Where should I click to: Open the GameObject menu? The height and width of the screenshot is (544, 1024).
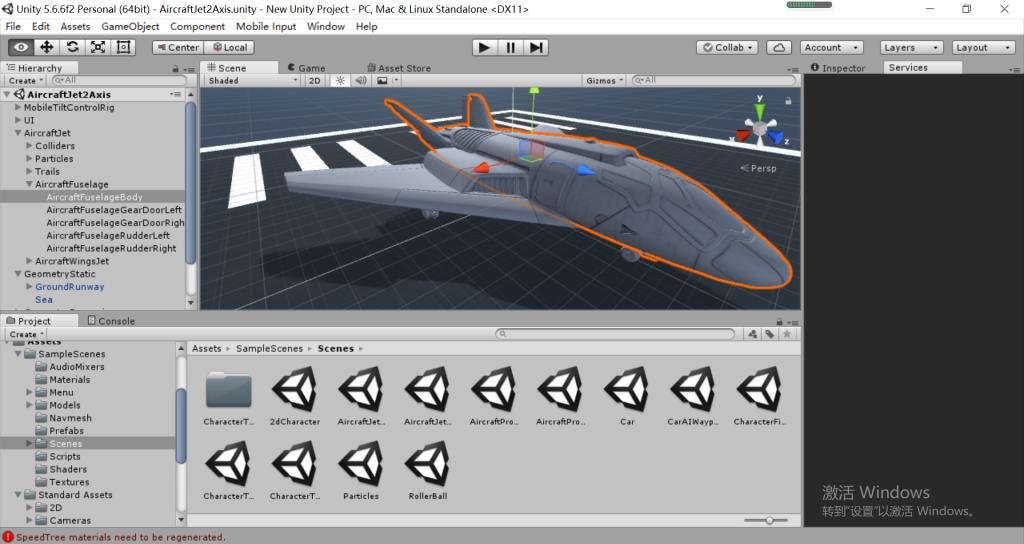[x=130, y=26]
